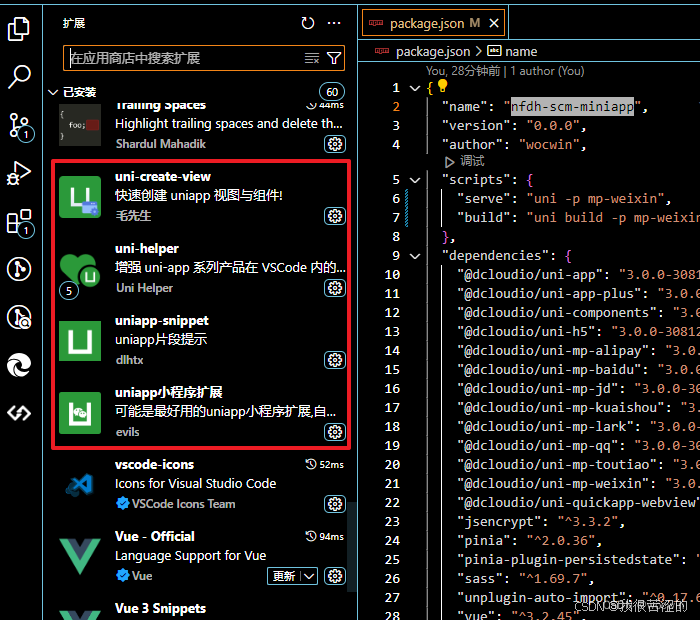Open the code-brackets arrow activity bar icon
Screen dimensions: 700x620
[19, 413]
